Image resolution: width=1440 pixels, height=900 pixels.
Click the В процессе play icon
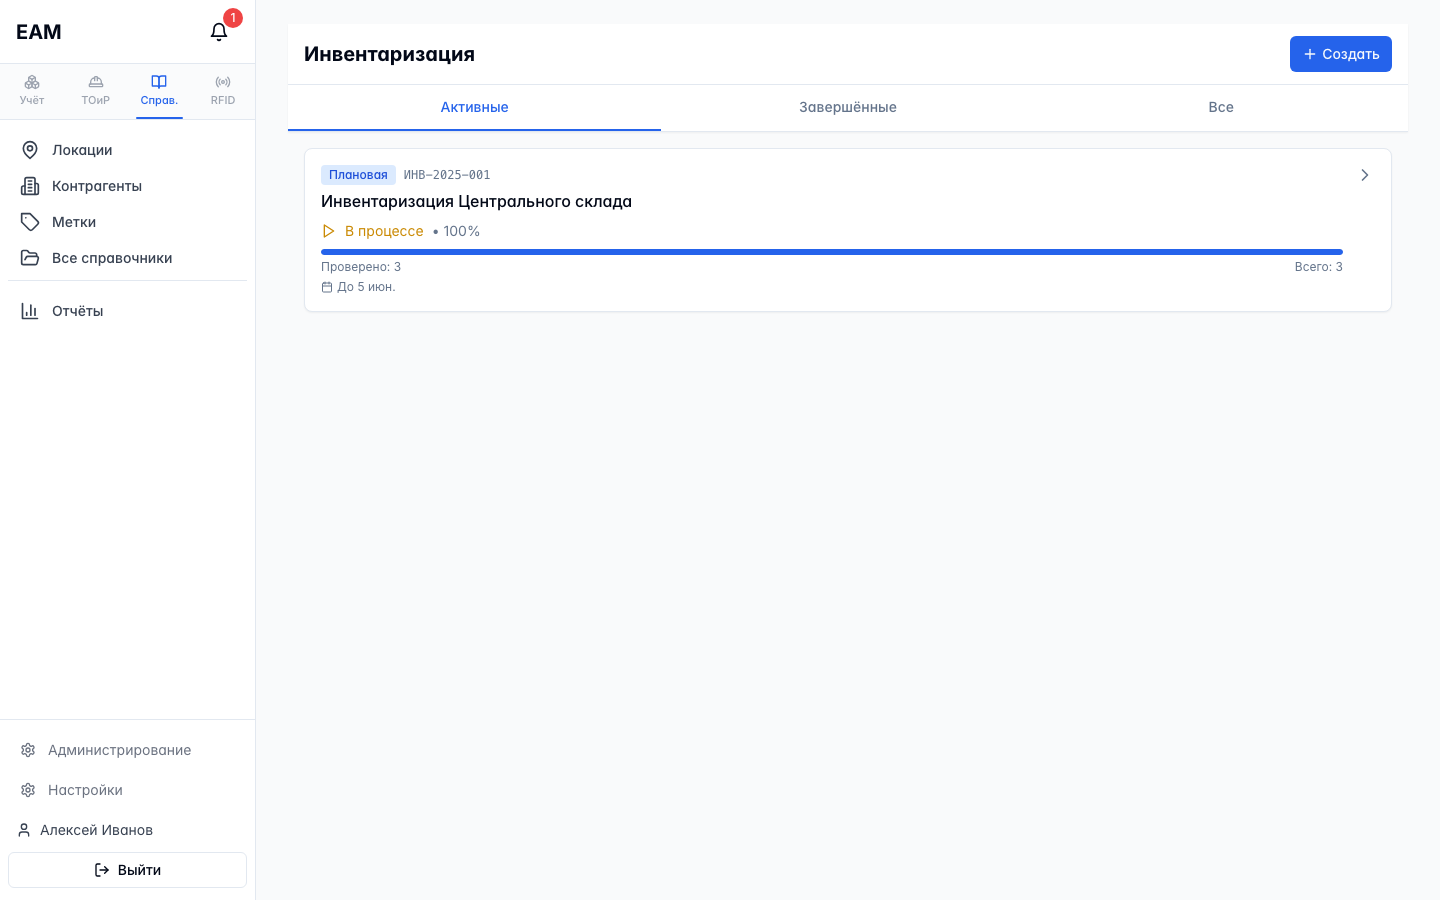328,231
